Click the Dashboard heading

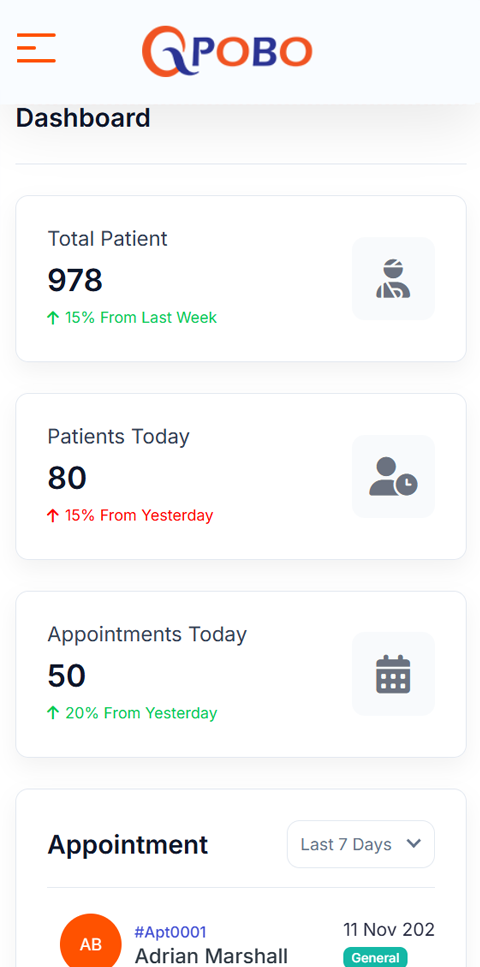click(x=83, y=118)
